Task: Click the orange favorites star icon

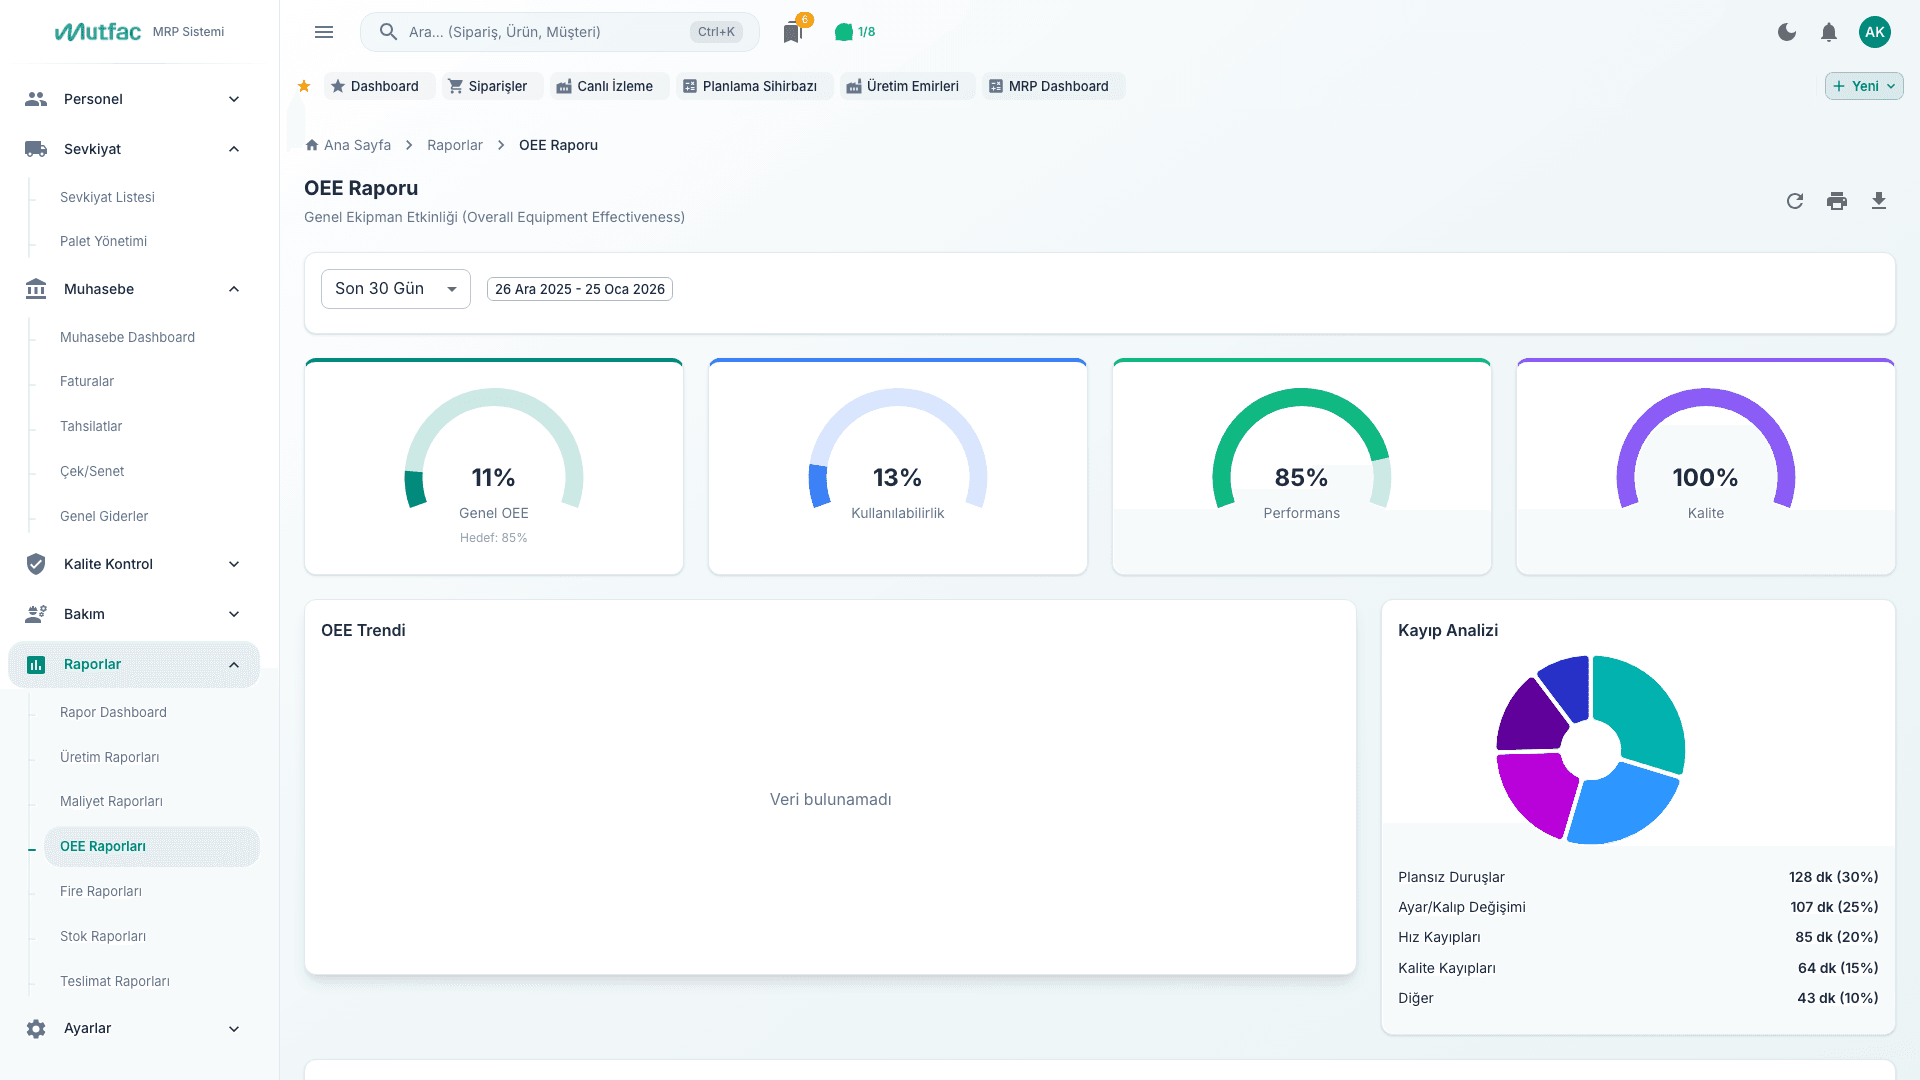Action: click(x=304, y=86)
